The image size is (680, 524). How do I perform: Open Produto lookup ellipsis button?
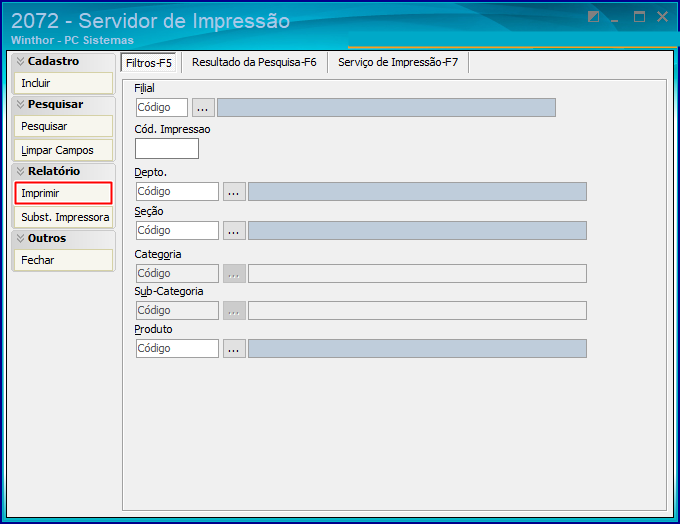click(234, 348)
